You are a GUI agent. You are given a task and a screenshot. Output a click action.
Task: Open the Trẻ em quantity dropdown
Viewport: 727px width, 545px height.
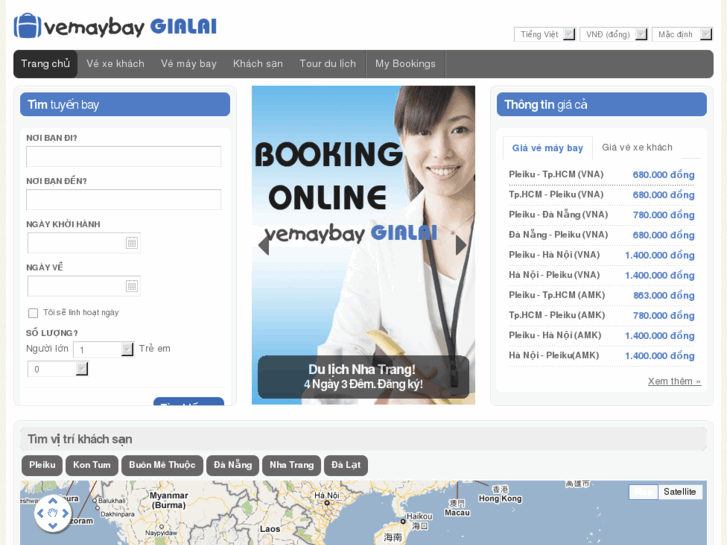coord(57,369)
